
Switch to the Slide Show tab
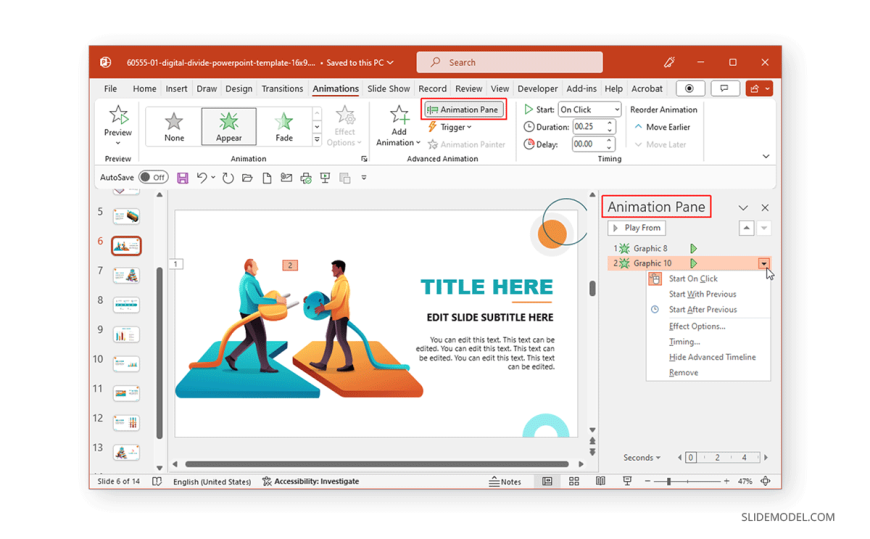point(388,89)
